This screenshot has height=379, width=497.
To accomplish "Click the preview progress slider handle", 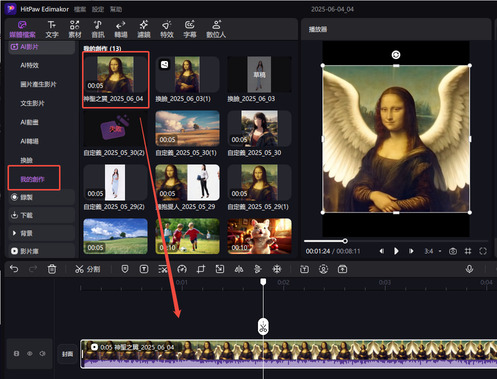I will [345, 241].
